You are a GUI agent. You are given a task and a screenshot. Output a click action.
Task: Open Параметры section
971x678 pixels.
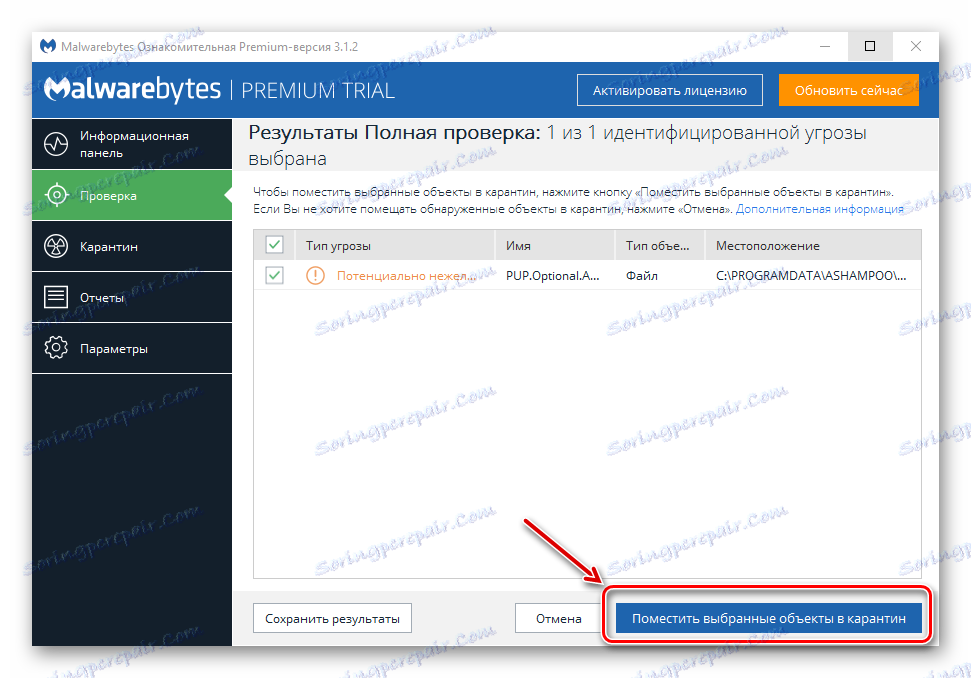pyautogui.click(x=132, y=348)
